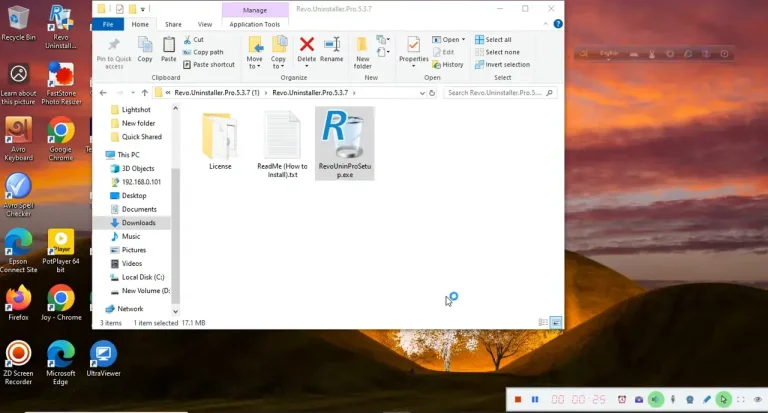This screenshot has width=768, height=413.
Task: Open Documents in navigation pane
Action: (x=139, y=209)
